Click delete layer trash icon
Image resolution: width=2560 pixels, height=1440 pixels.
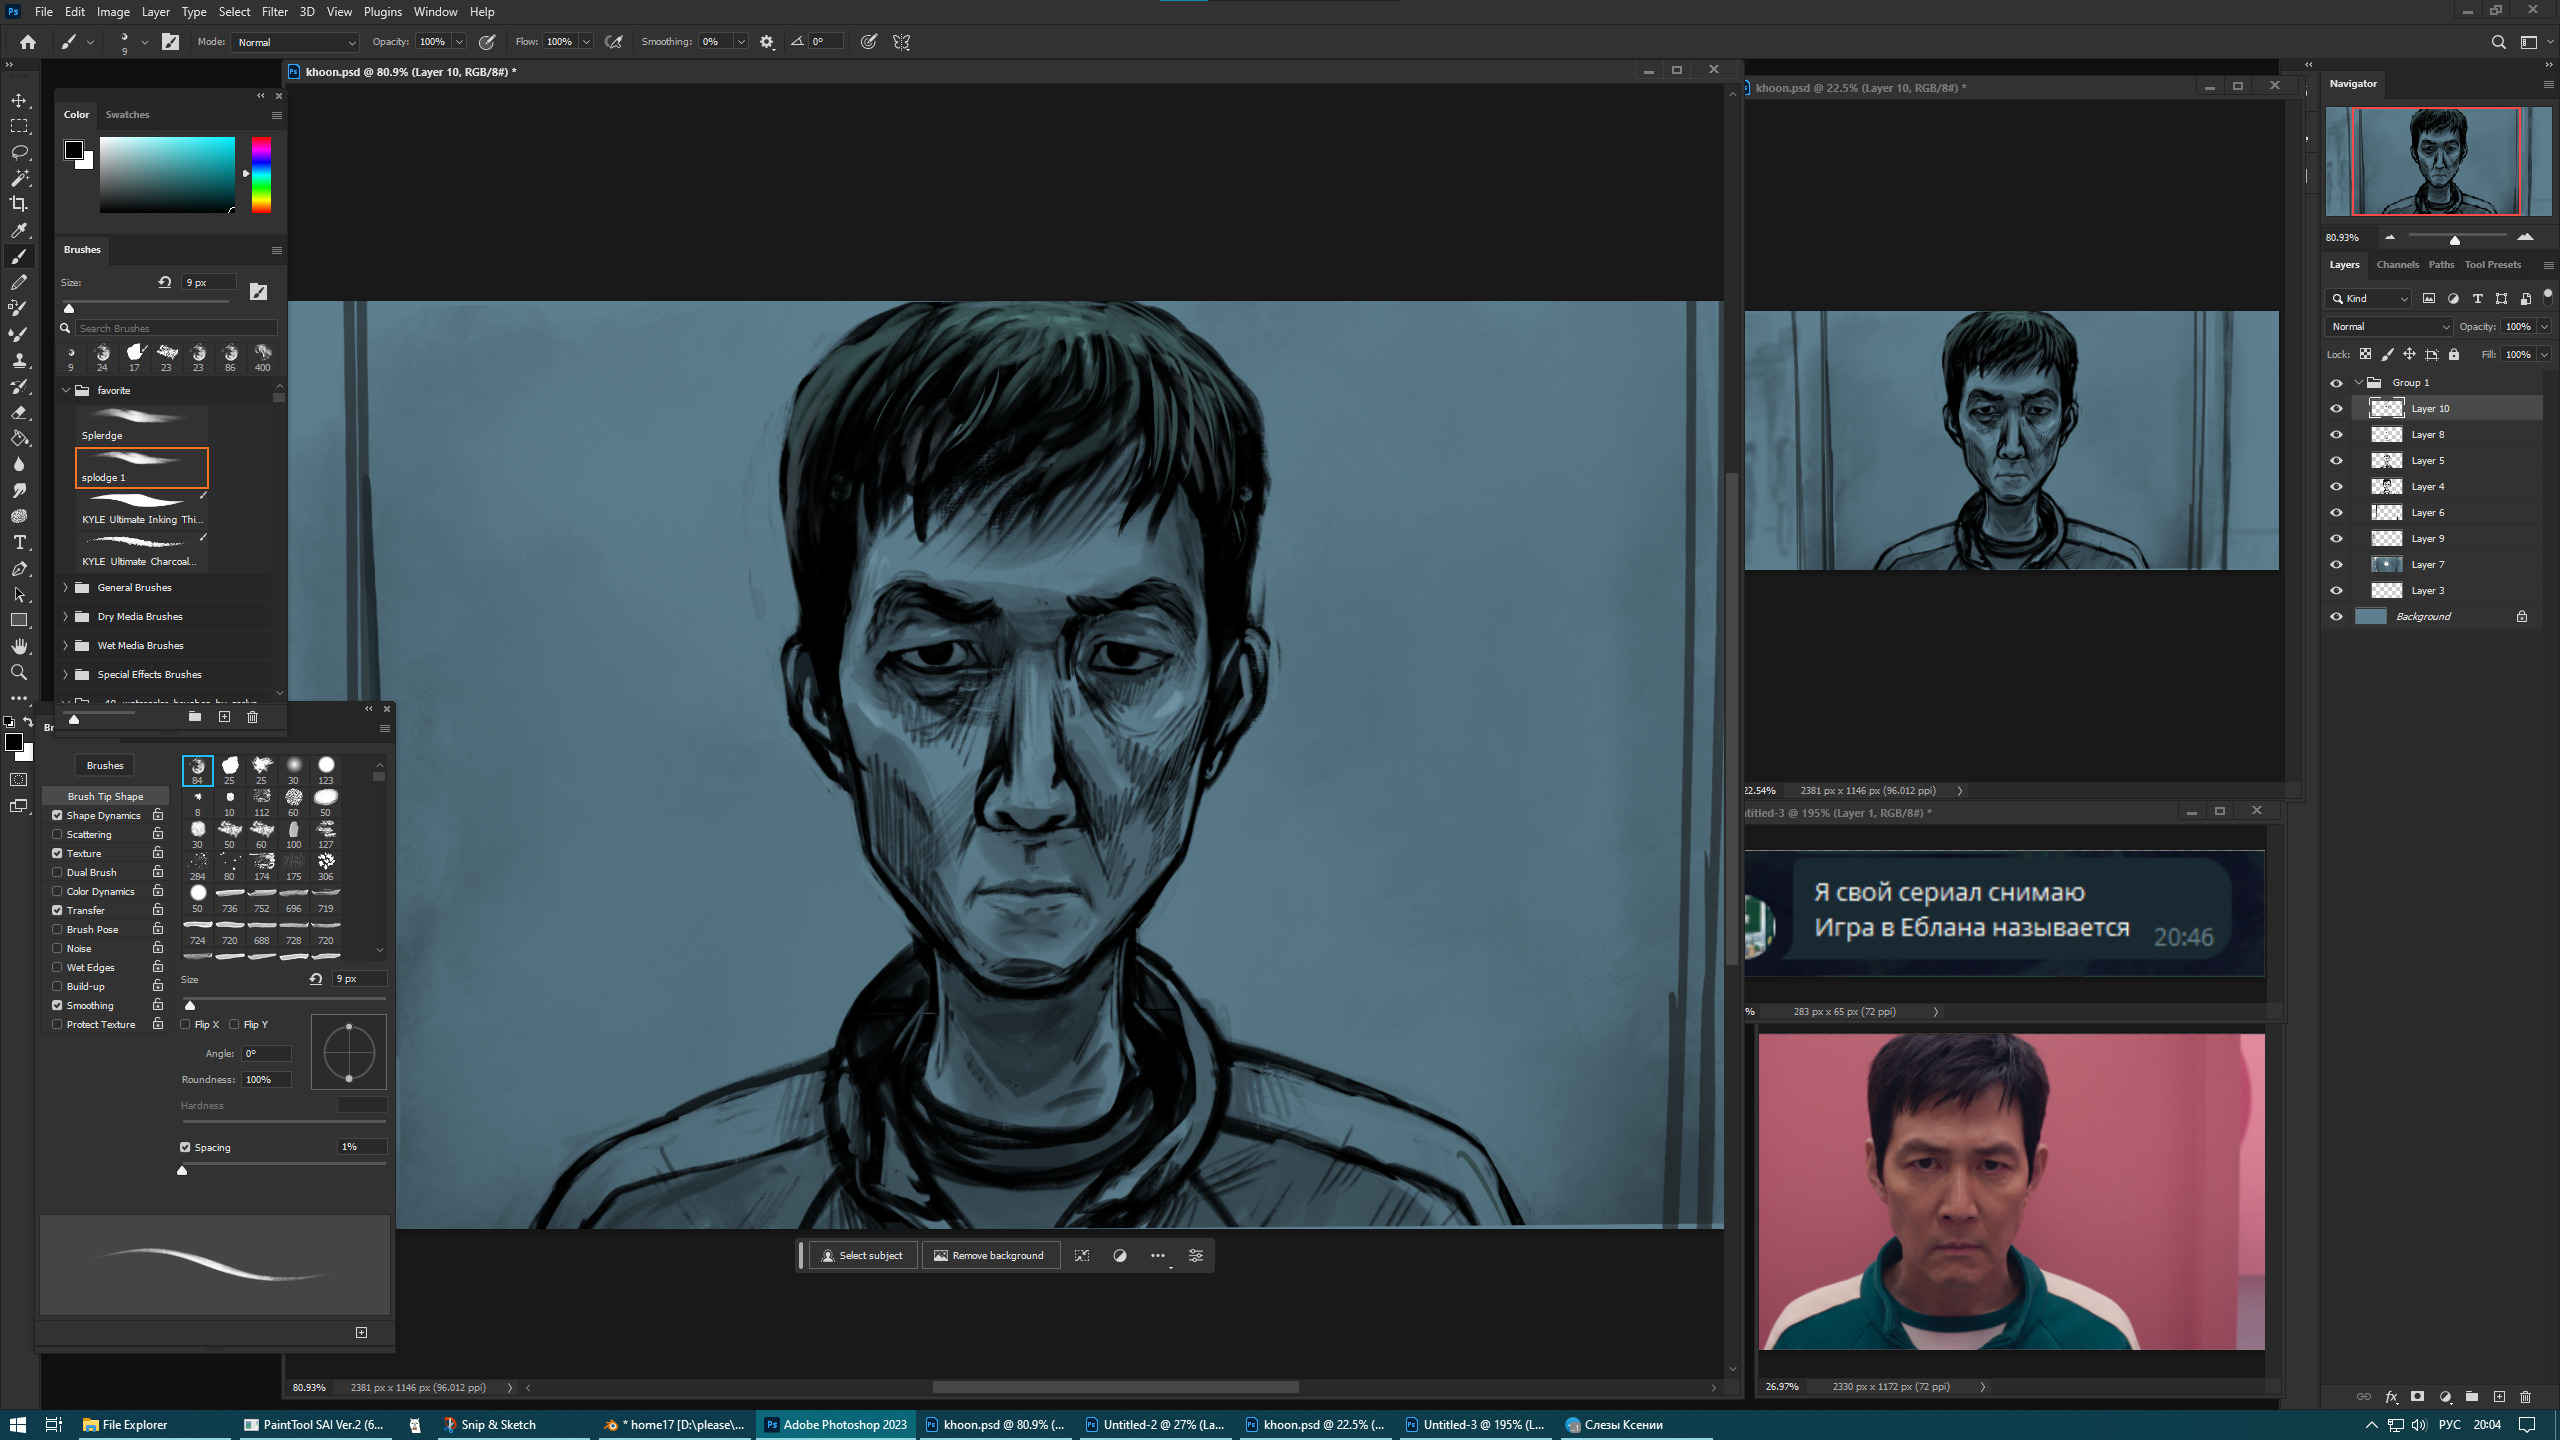2525,1396
